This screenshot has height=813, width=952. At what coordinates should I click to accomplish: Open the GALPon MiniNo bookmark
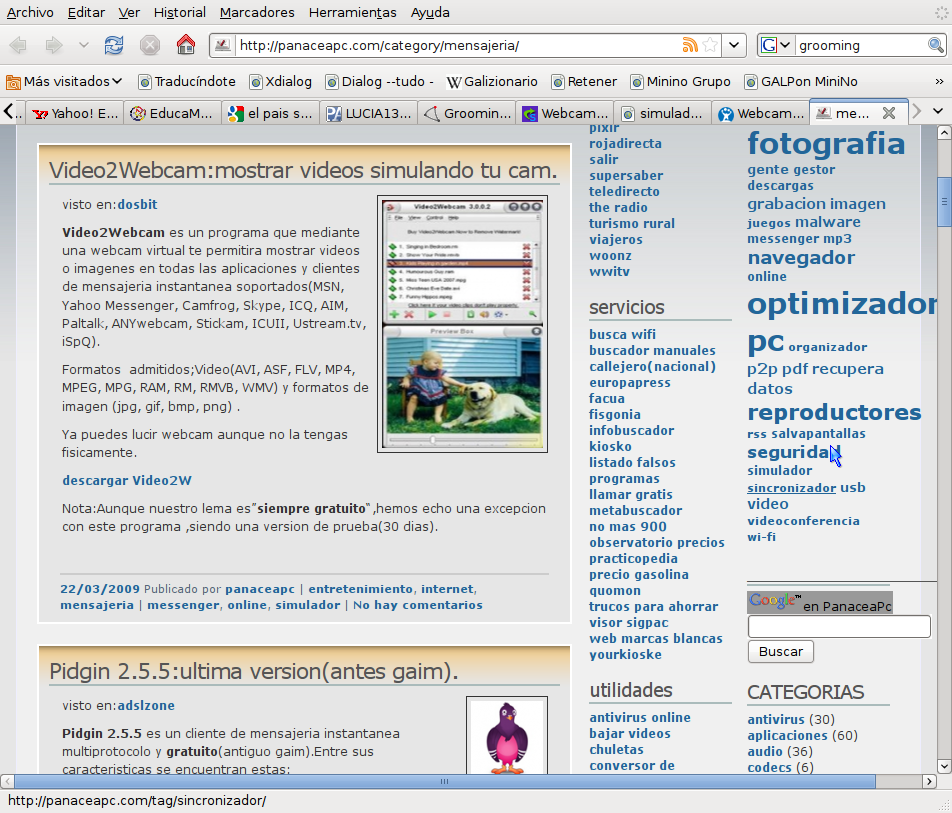(x=801, y=81)
